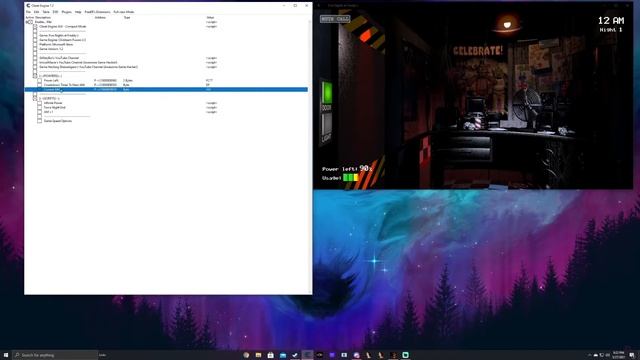Open the notification center icon
This screenshot has height=360, width=640.
click(632, 355)
